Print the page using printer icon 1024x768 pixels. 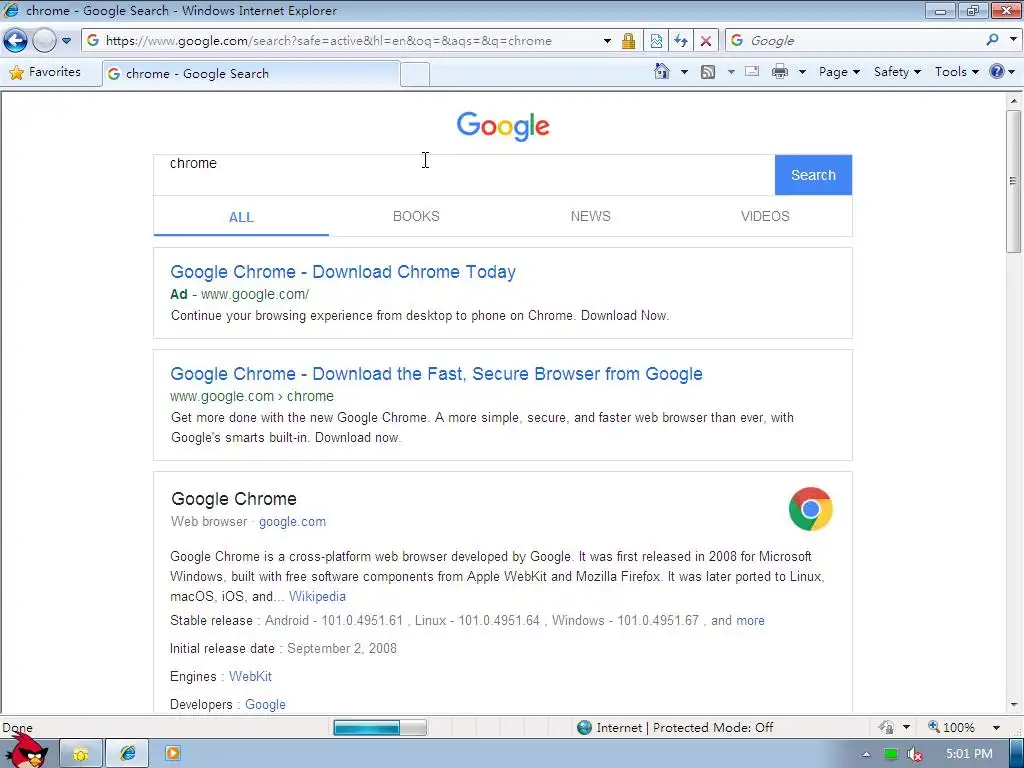pyautogui.click(x=780, y=72)
